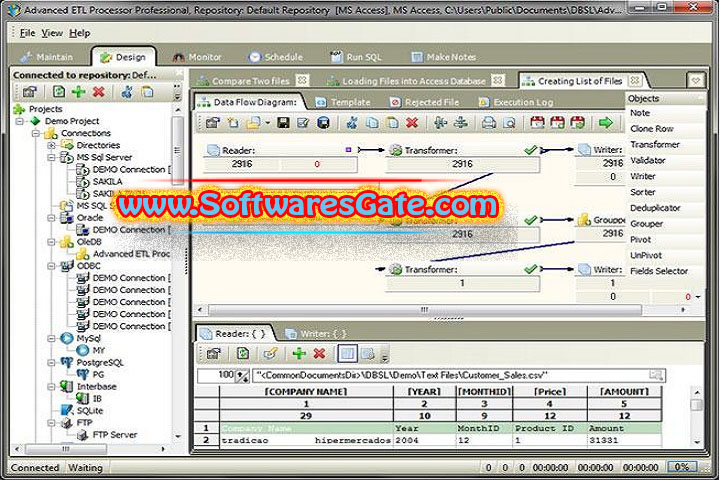Select Clone Row in the Objects list
Image resolution: width=720 pixels, height=480 pixels.
tap(652, 129)
